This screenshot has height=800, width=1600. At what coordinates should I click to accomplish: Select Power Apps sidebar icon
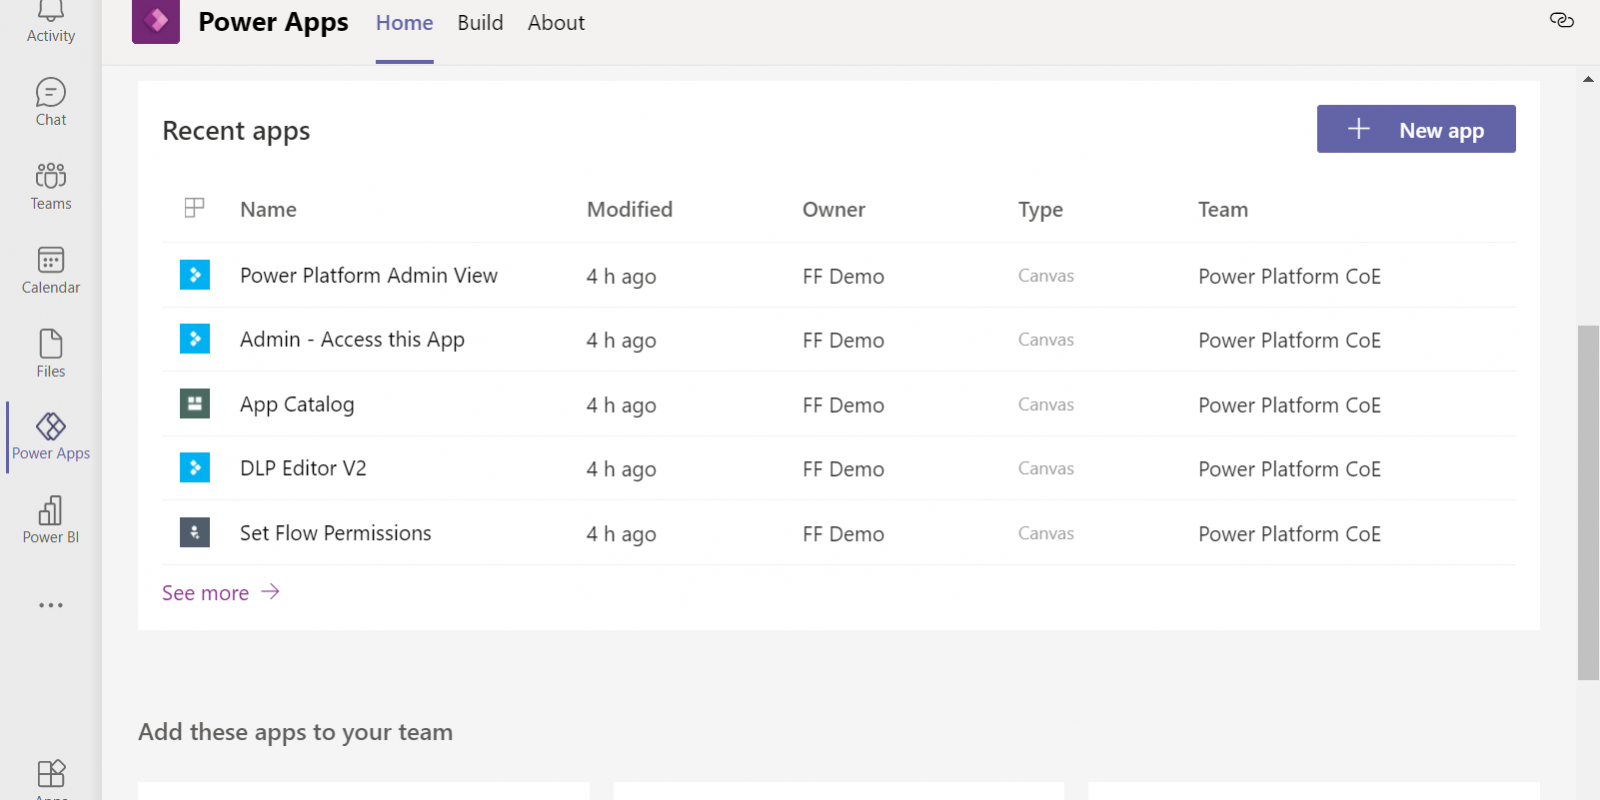[50, 437]
